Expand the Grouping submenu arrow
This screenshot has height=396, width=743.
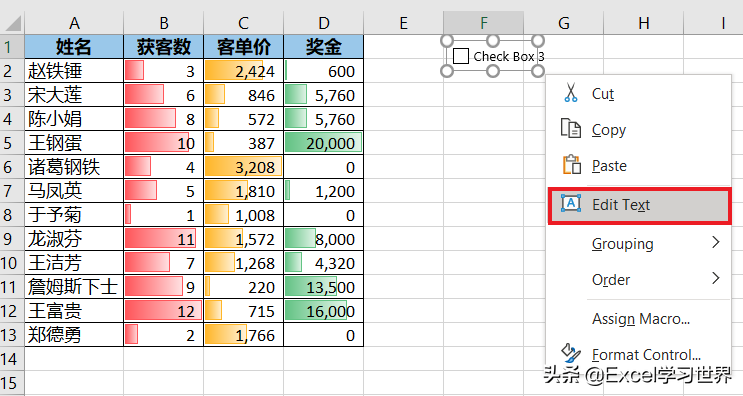click(716, 243)
